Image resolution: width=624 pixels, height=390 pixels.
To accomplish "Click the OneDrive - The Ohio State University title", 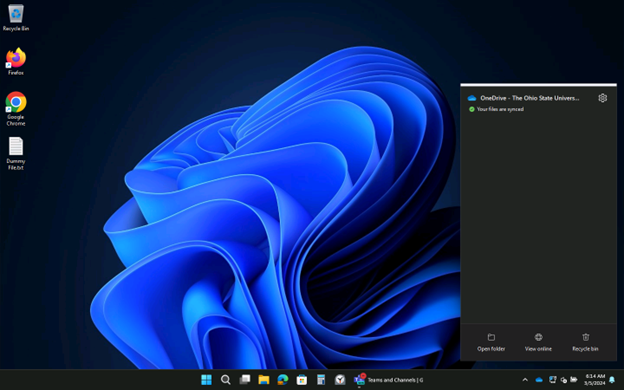I will point(530,98).
